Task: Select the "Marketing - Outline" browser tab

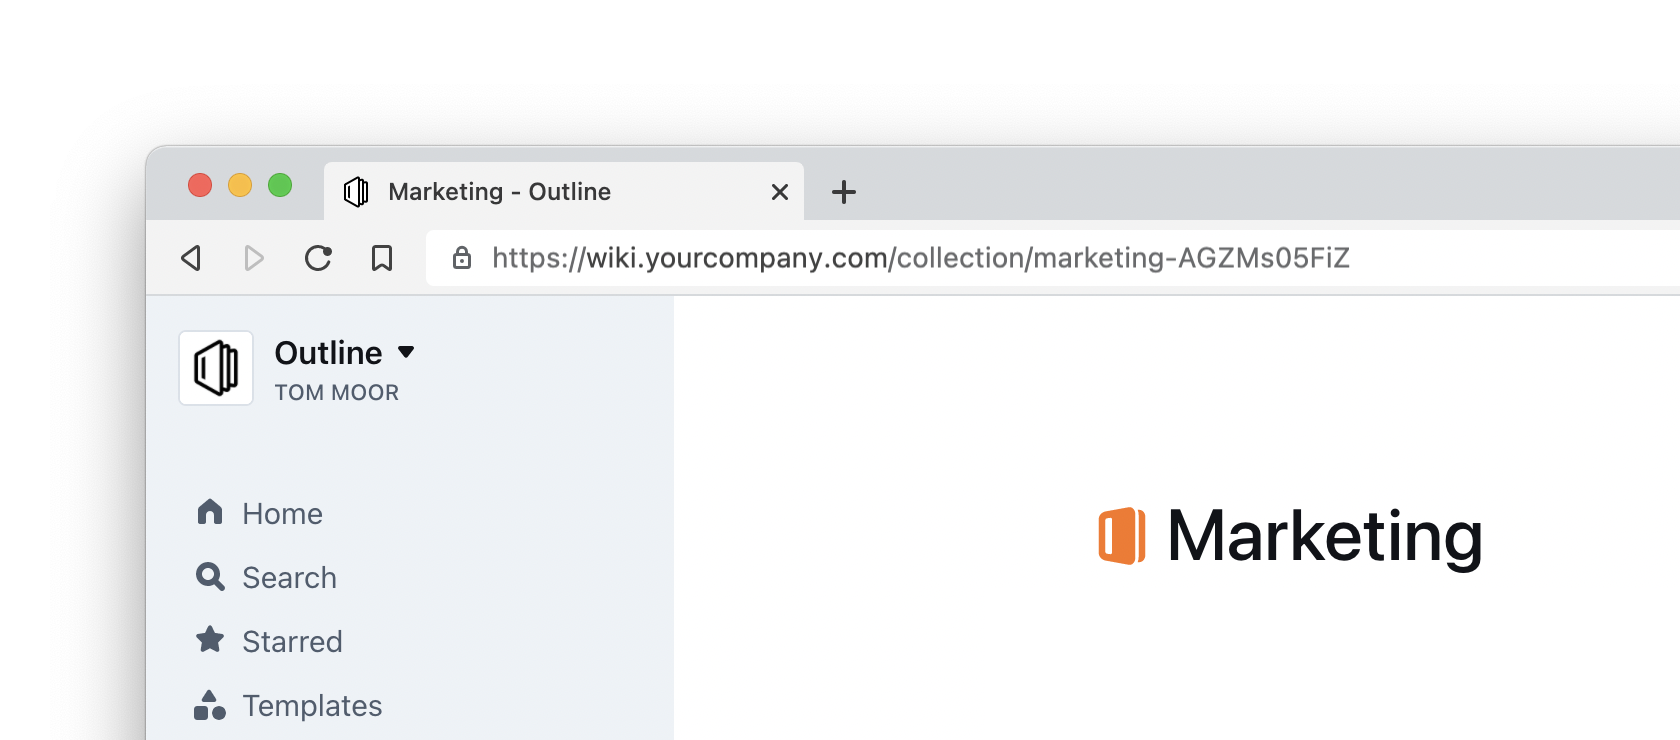Action: tap(500, 192)
